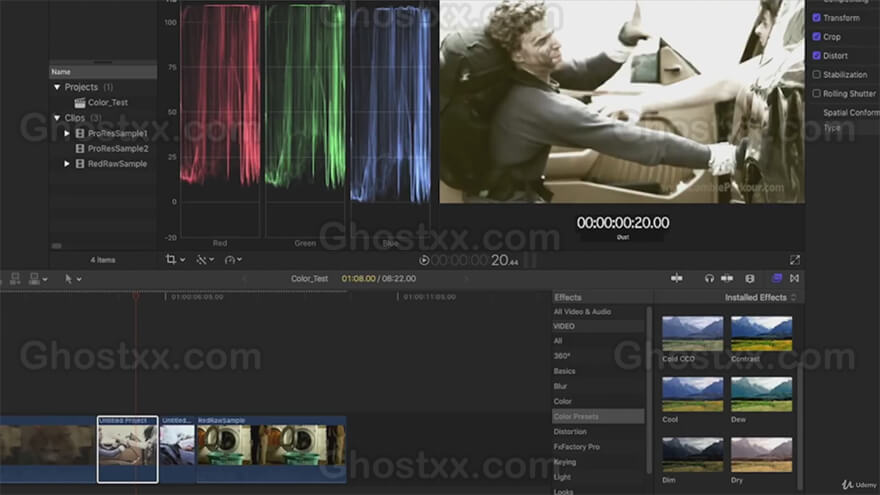Screen dimensions: 880x495
Task: Select the RedRawSample clip in timeline
Action: [x=271, y=449]
